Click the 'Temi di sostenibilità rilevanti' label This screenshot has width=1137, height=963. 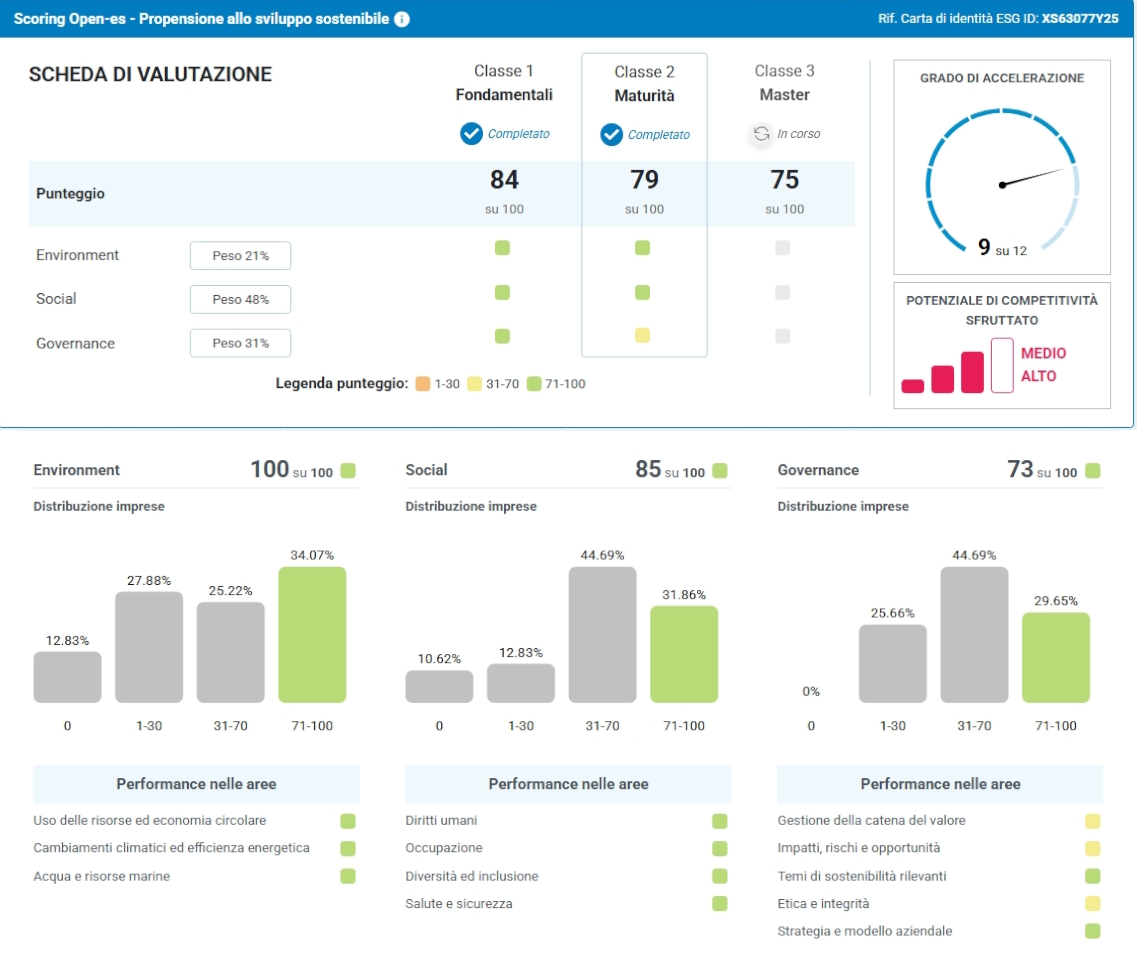tap(862, 876)
